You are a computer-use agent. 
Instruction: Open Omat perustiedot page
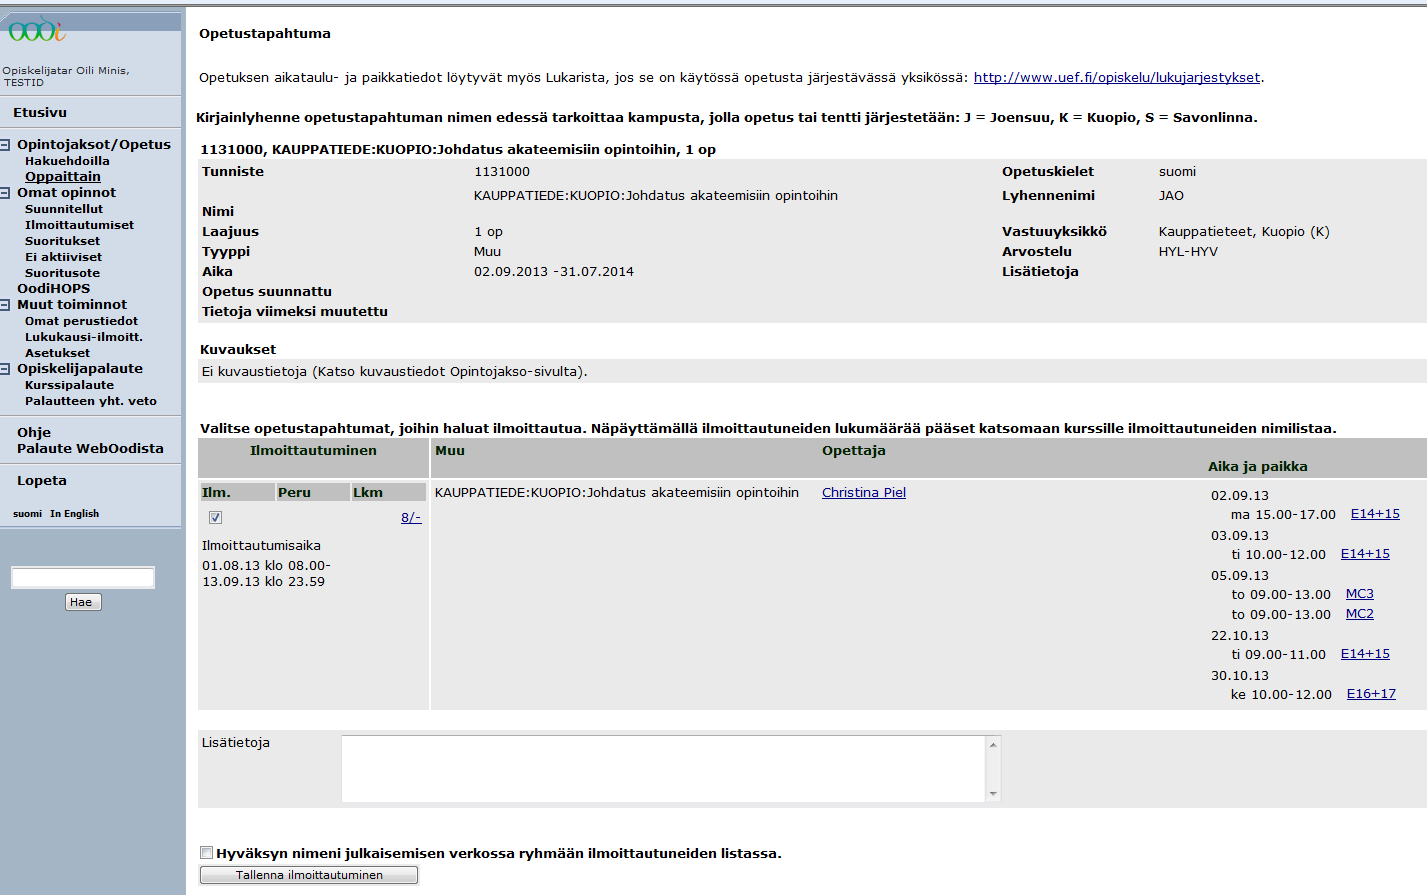click(x=81, y=321)
